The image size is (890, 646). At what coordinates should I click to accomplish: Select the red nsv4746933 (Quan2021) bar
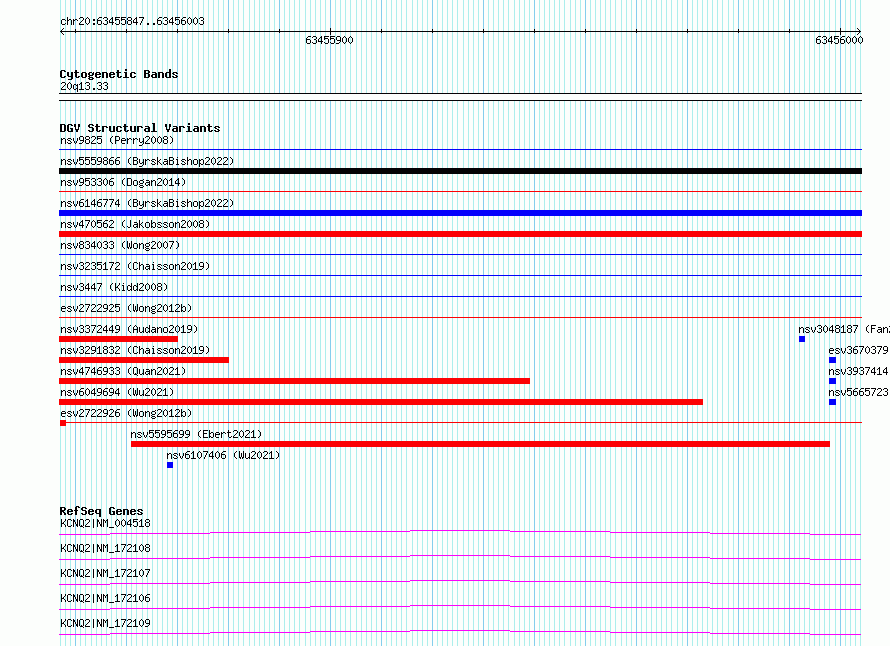[x=295, y=381]
